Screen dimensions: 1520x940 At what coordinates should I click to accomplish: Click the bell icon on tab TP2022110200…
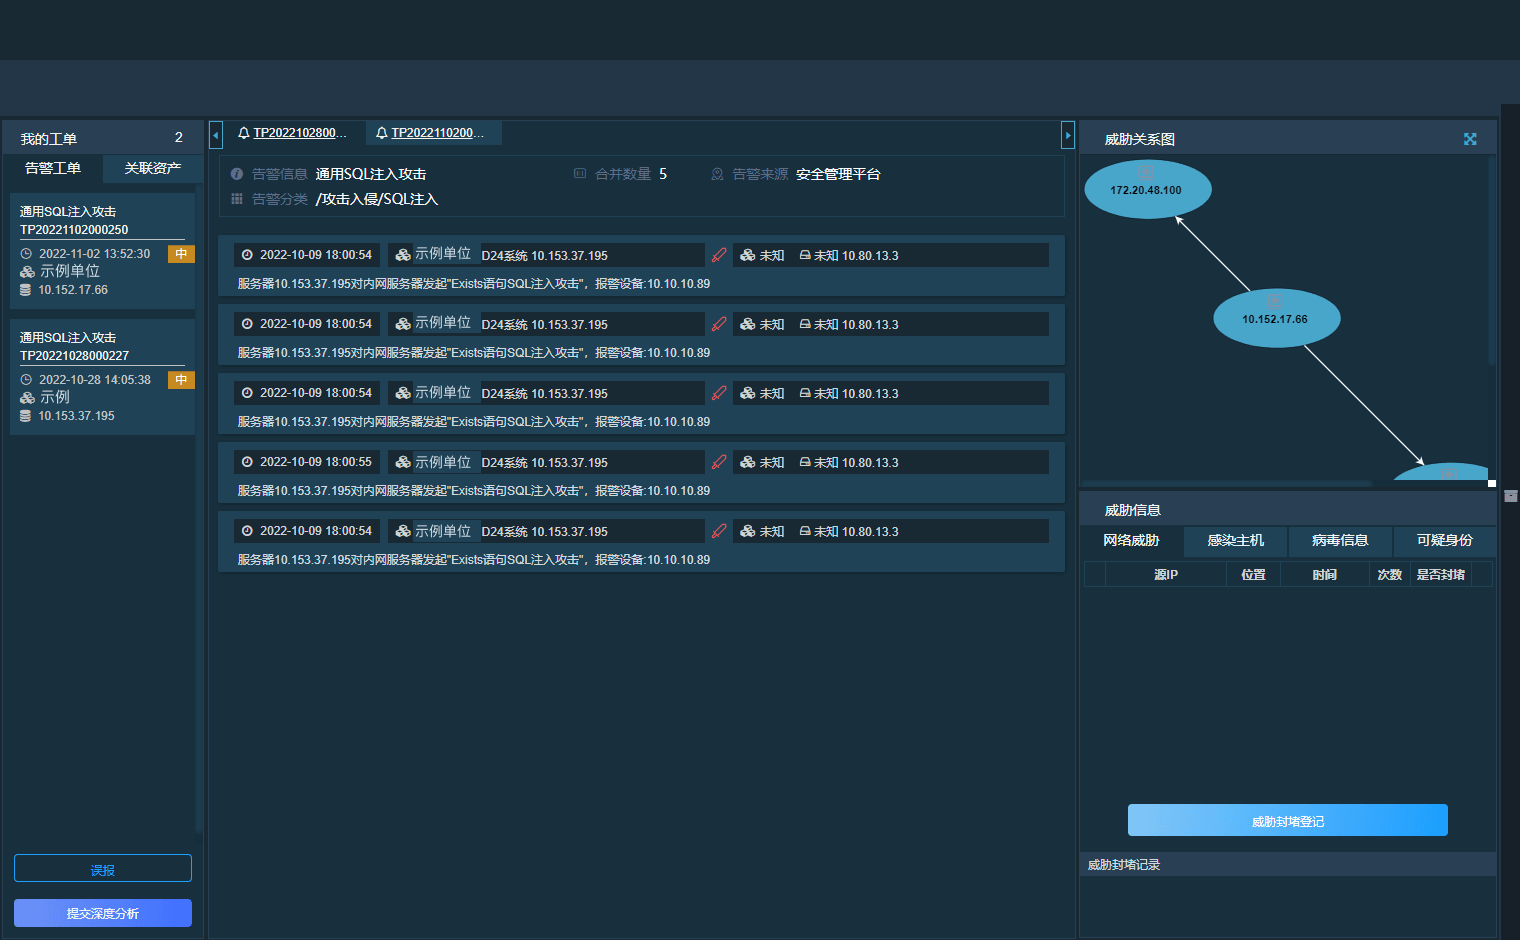point(381,133)
